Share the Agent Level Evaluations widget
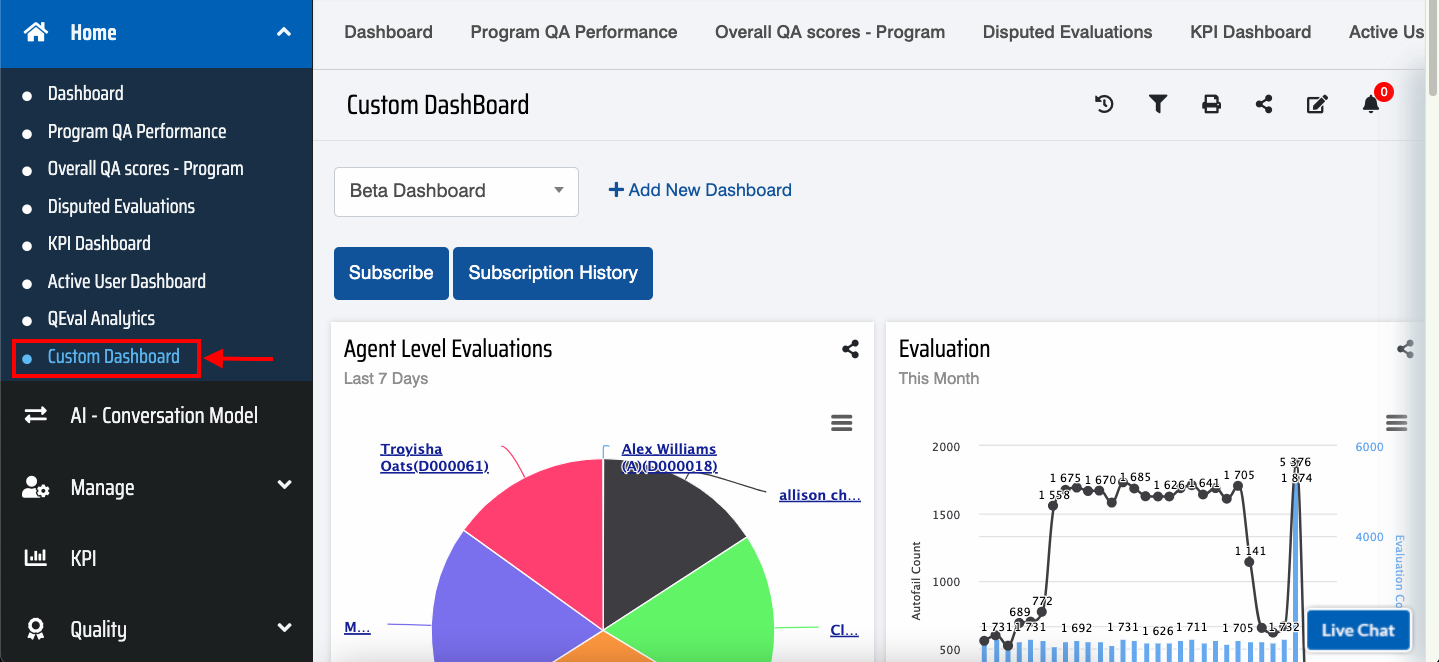Screen dimensions: 1439x662 click(x=850, y=349)
